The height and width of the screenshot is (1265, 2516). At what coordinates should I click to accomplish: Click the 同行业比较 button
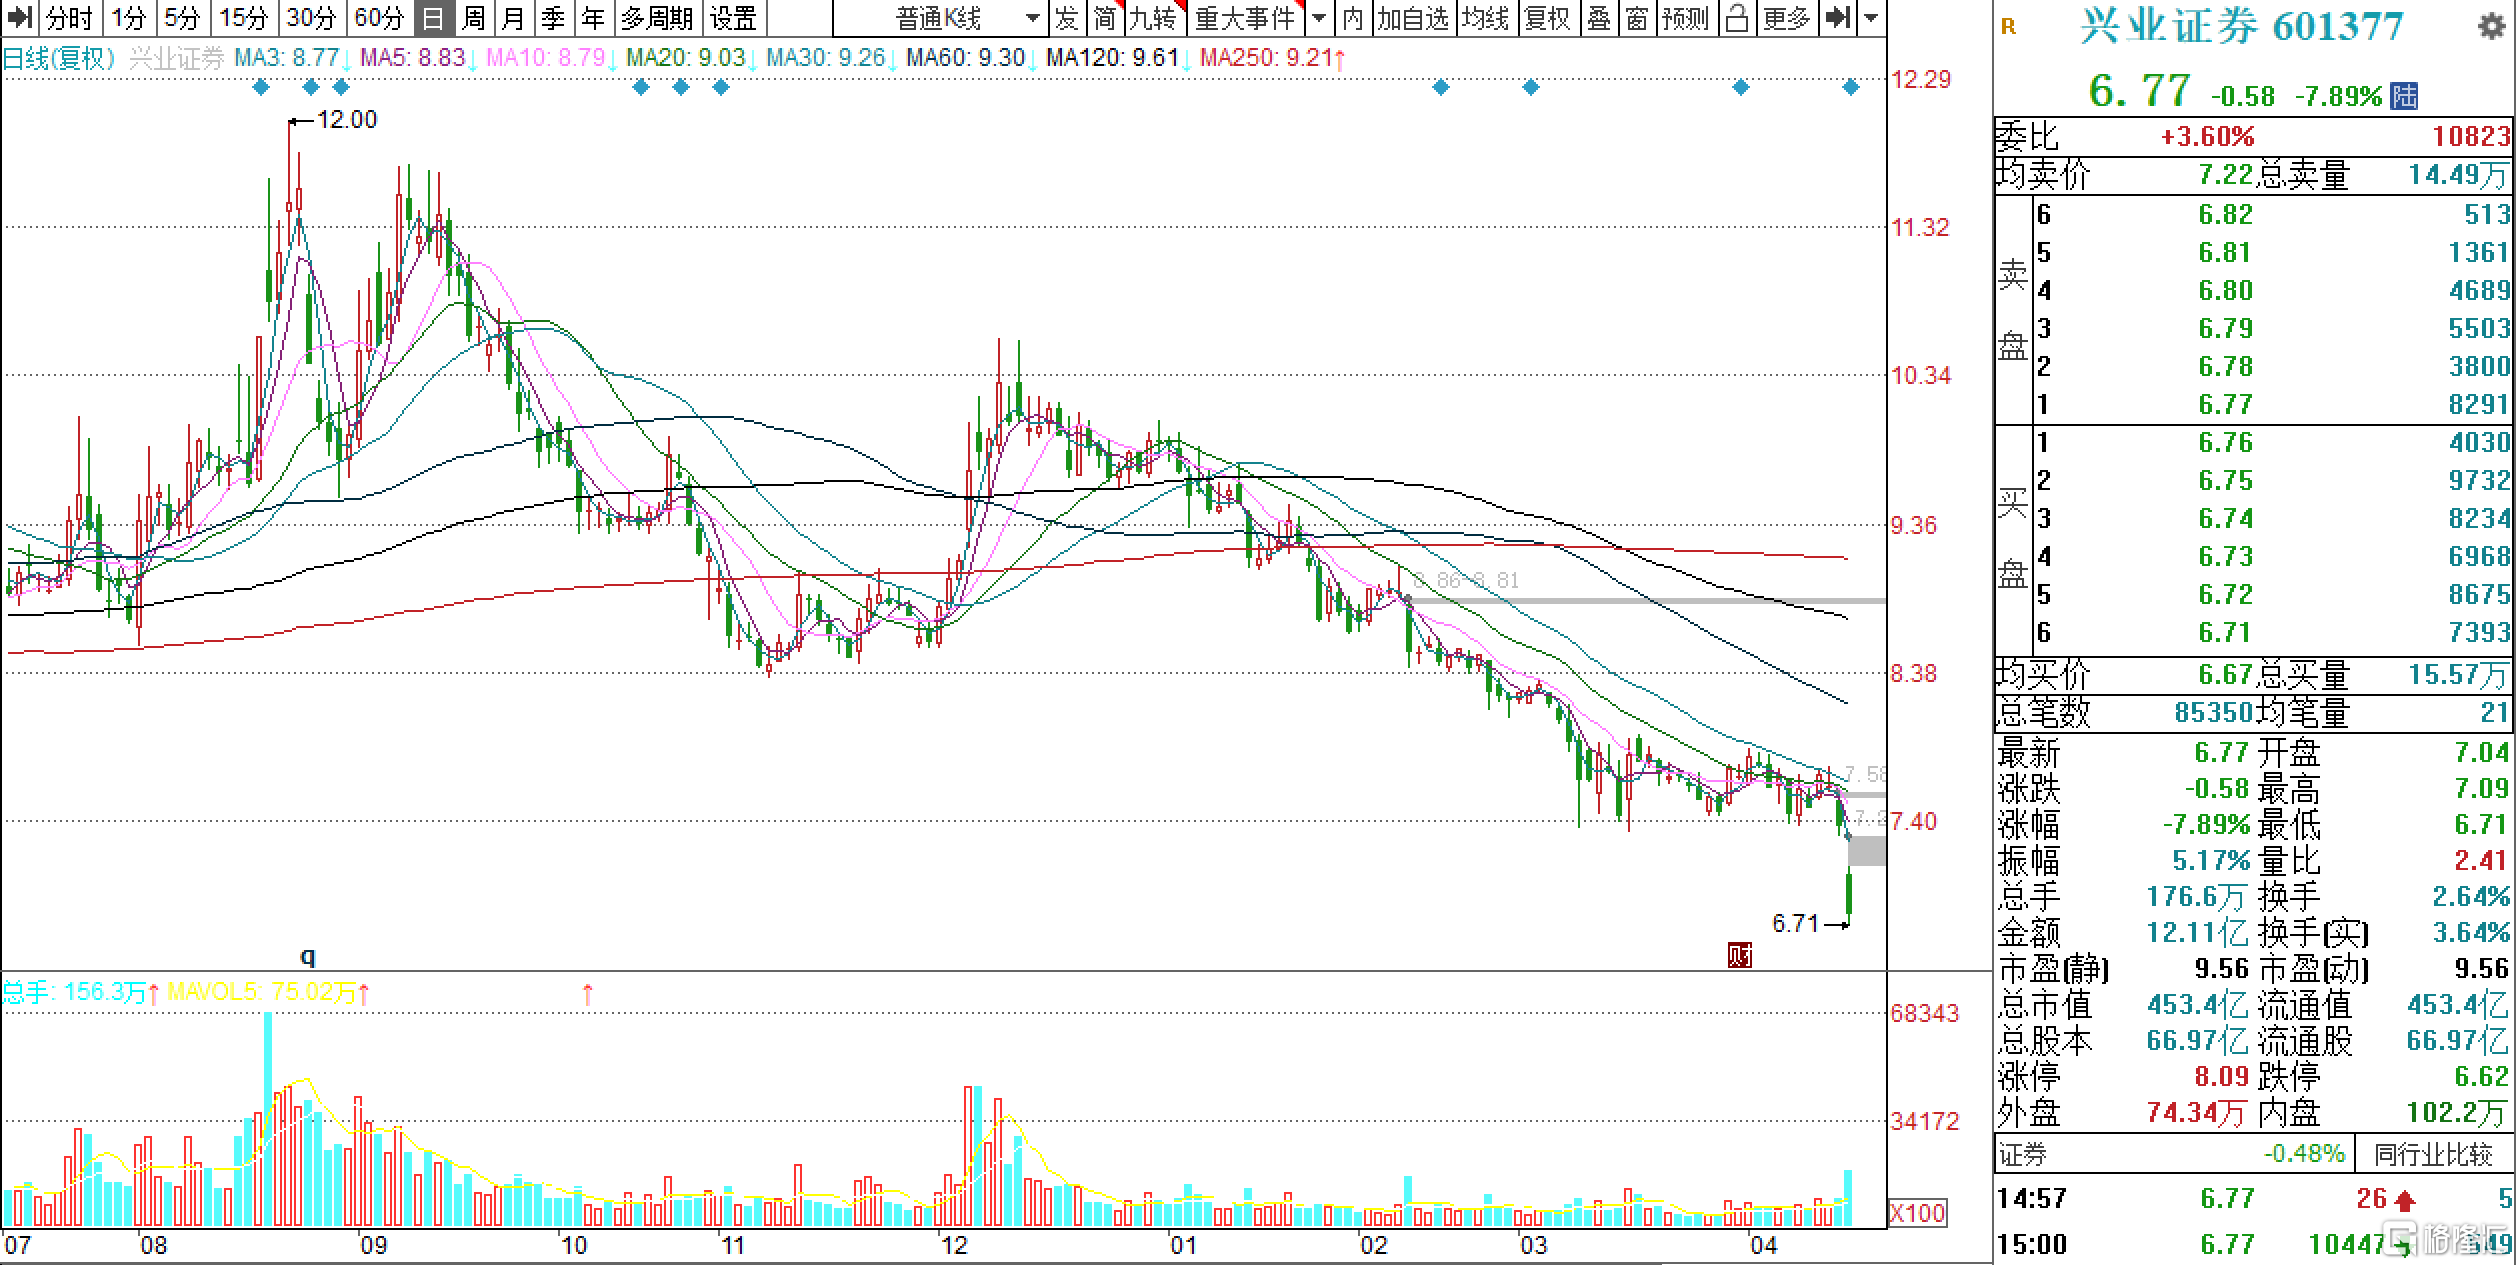point(2433,1155)
